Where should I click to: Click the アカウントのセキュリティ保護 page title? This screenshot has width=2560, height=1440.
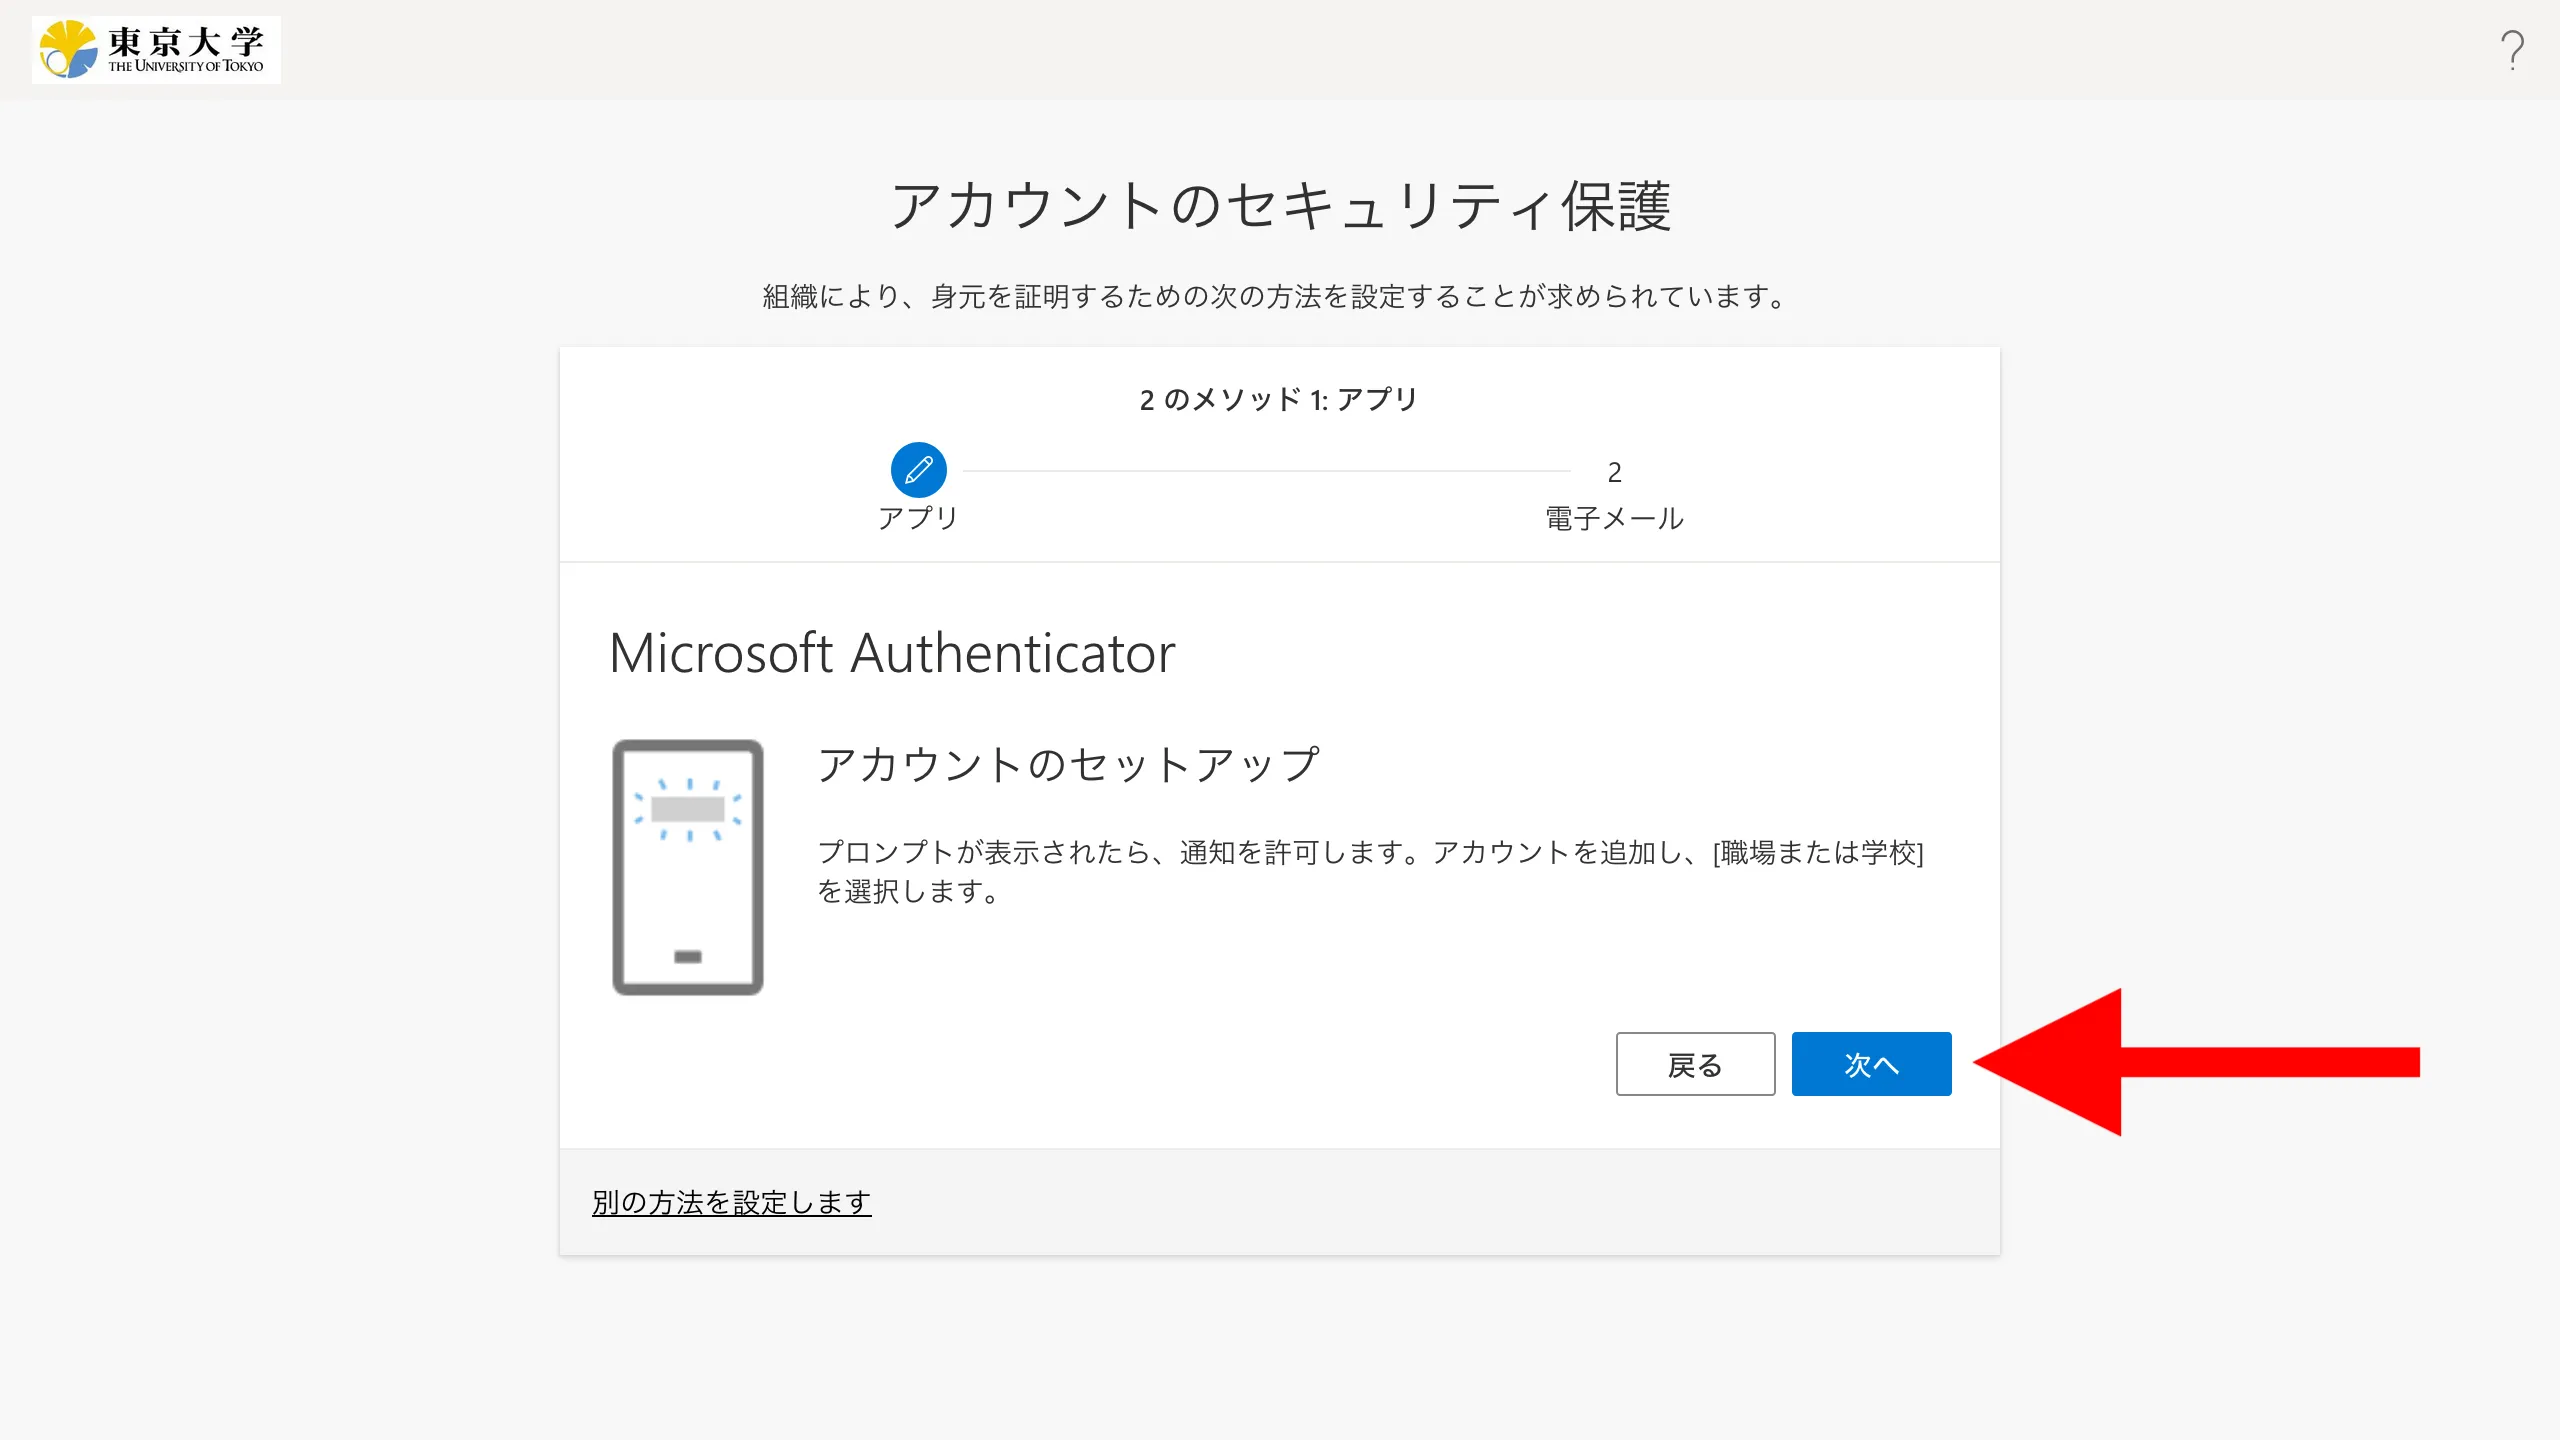pos(1280,206)
